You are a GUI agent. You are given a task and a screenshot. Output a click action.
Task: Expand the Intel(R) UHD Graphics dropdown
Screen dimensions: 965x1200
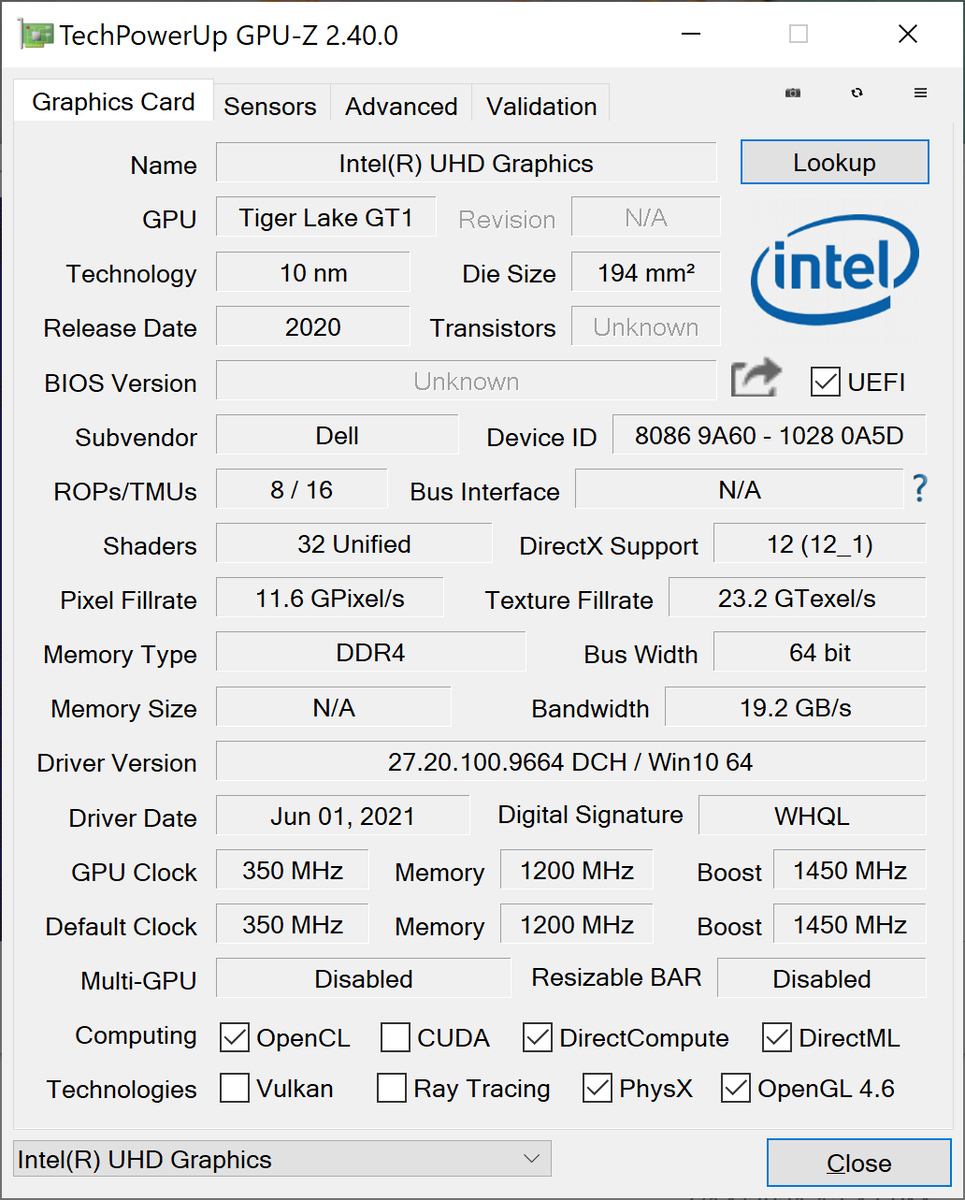(282, 1160)
